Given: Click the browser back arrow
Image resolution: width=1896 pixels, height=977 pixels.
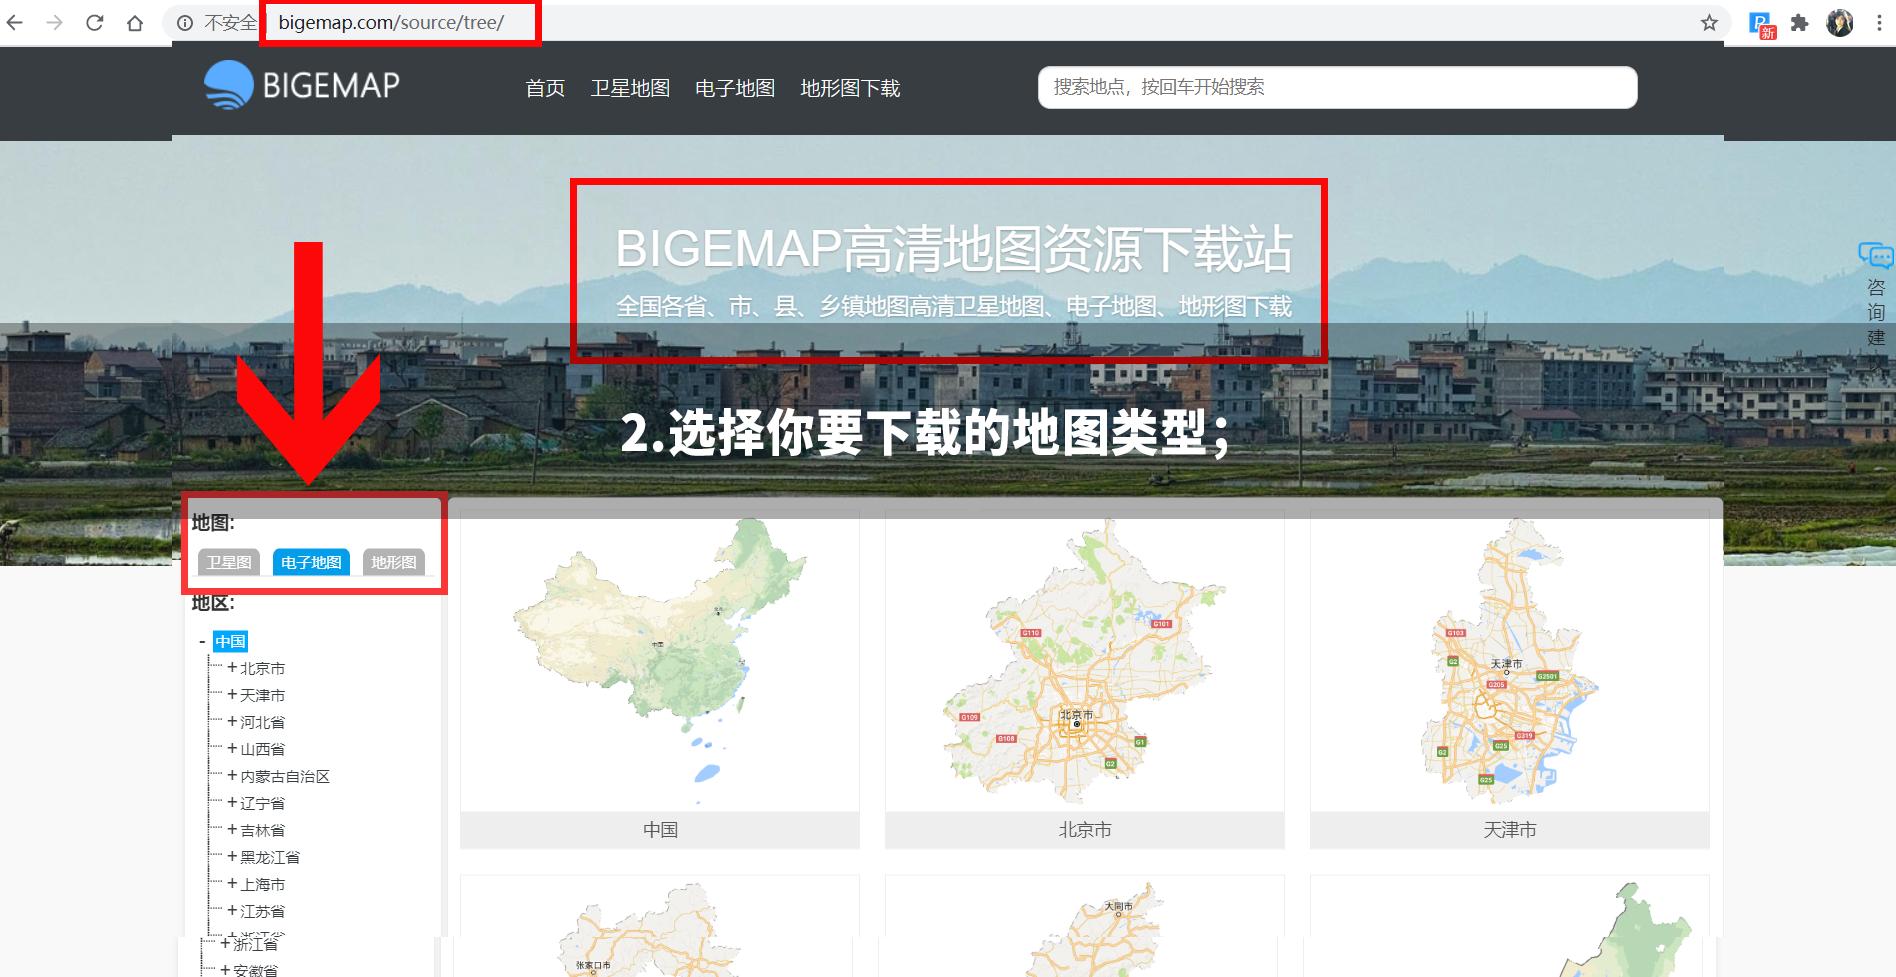Looking at the screenshot, I should point(17,21).
